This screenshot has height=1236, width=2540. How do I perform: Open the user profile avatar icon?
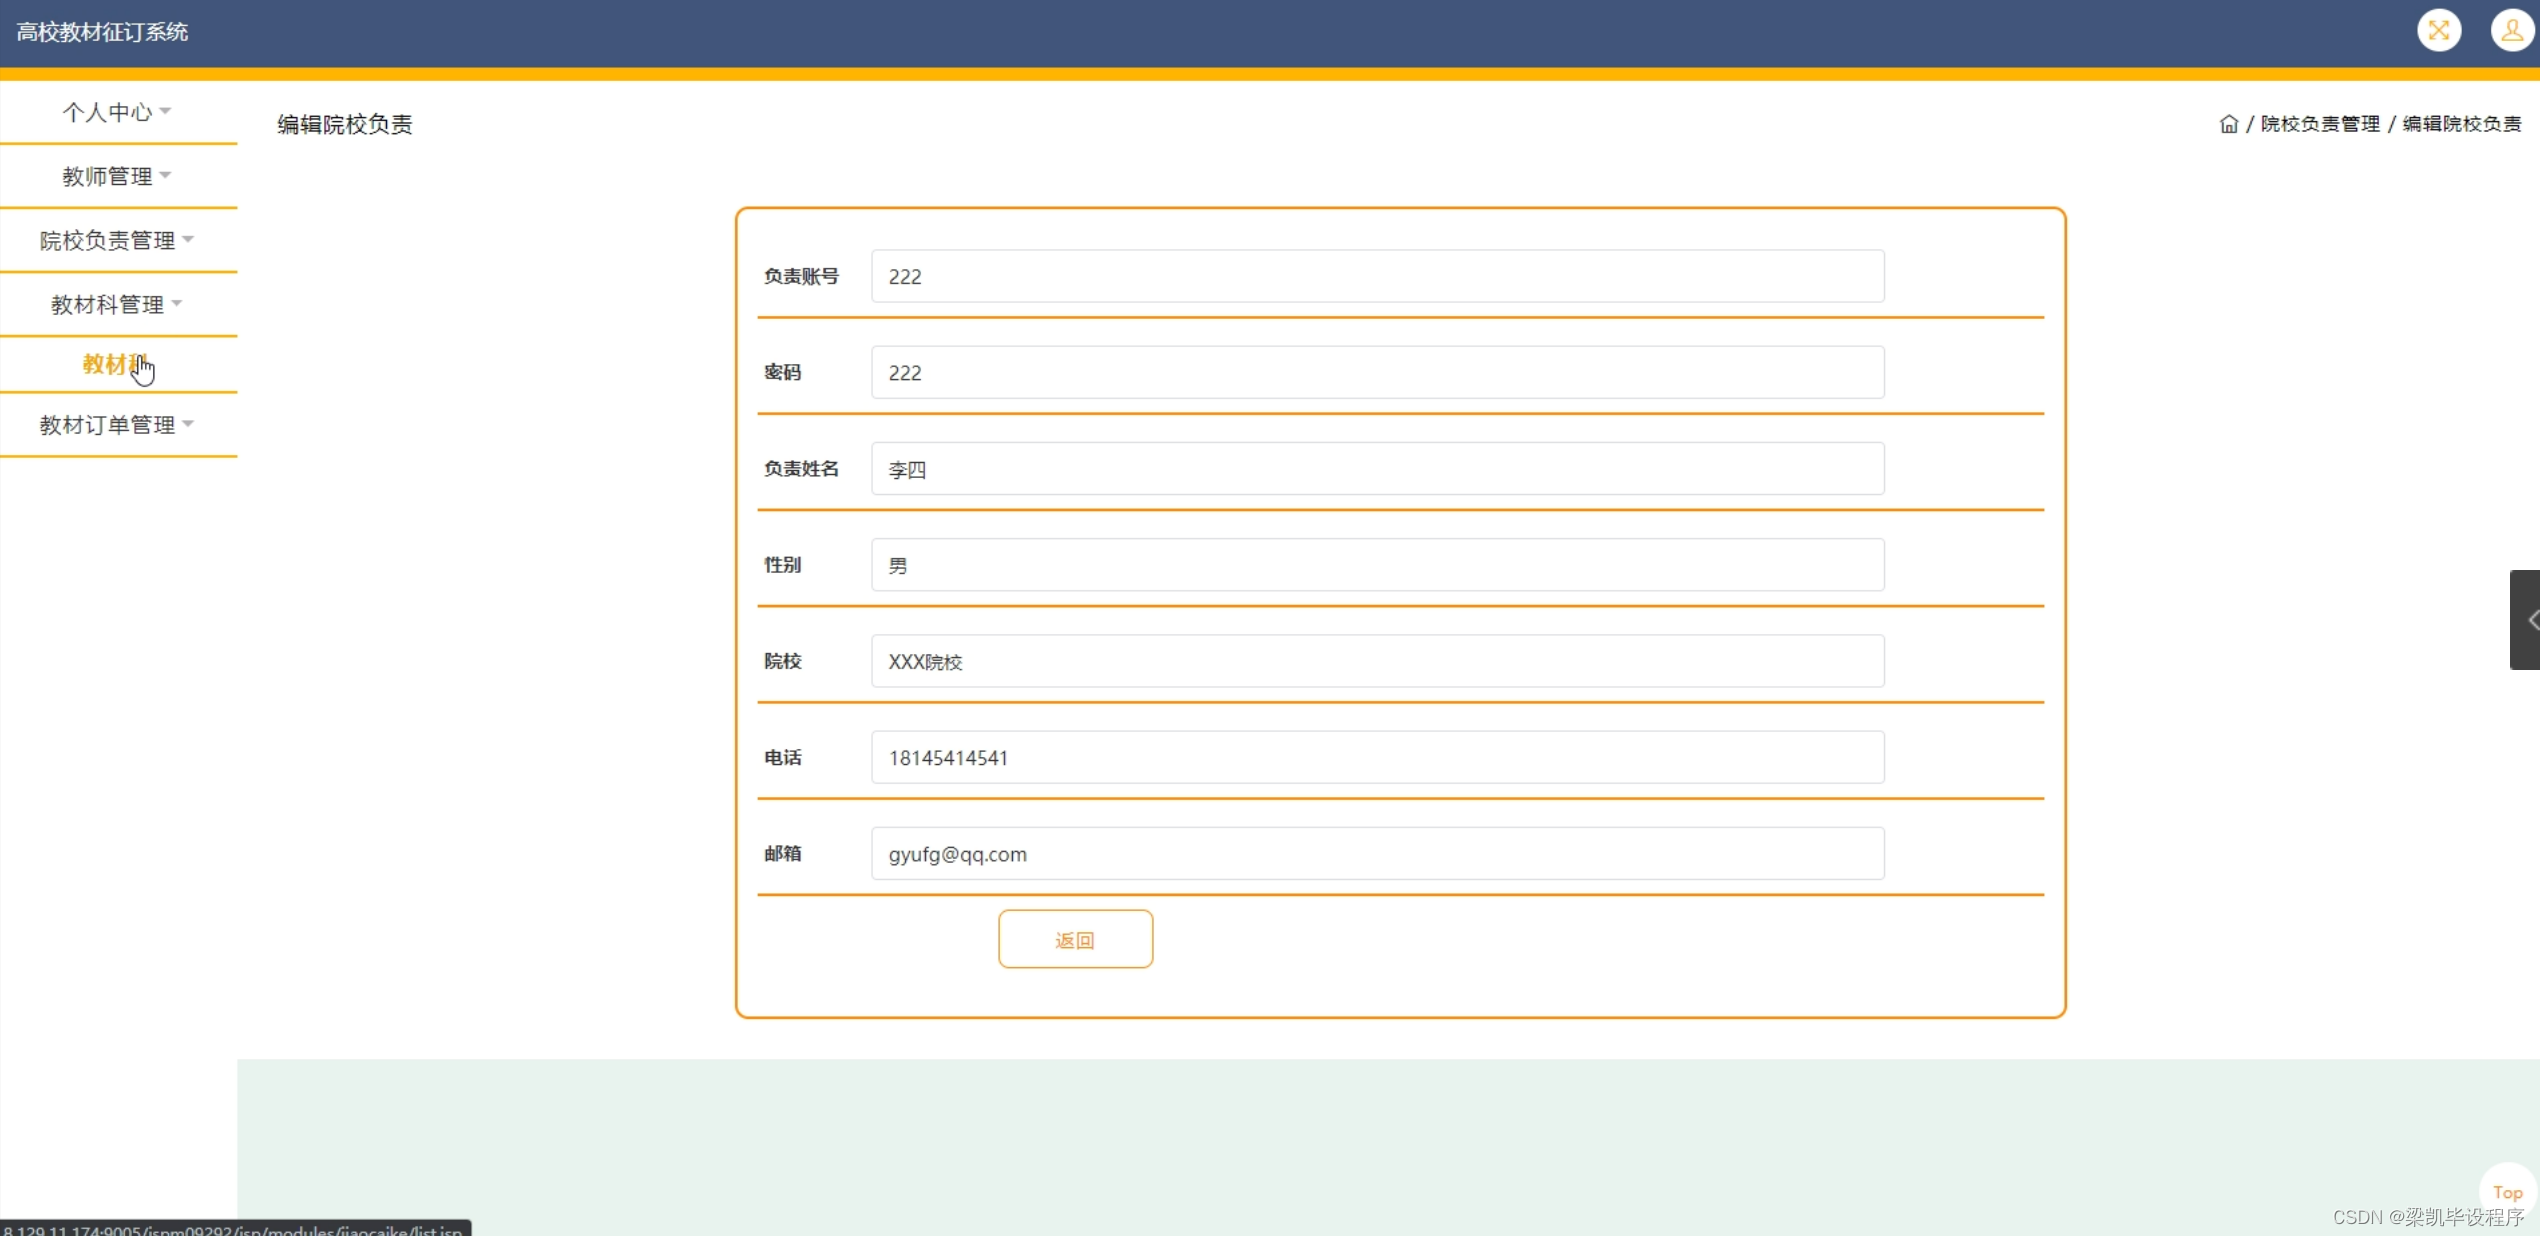point(2510,30)
